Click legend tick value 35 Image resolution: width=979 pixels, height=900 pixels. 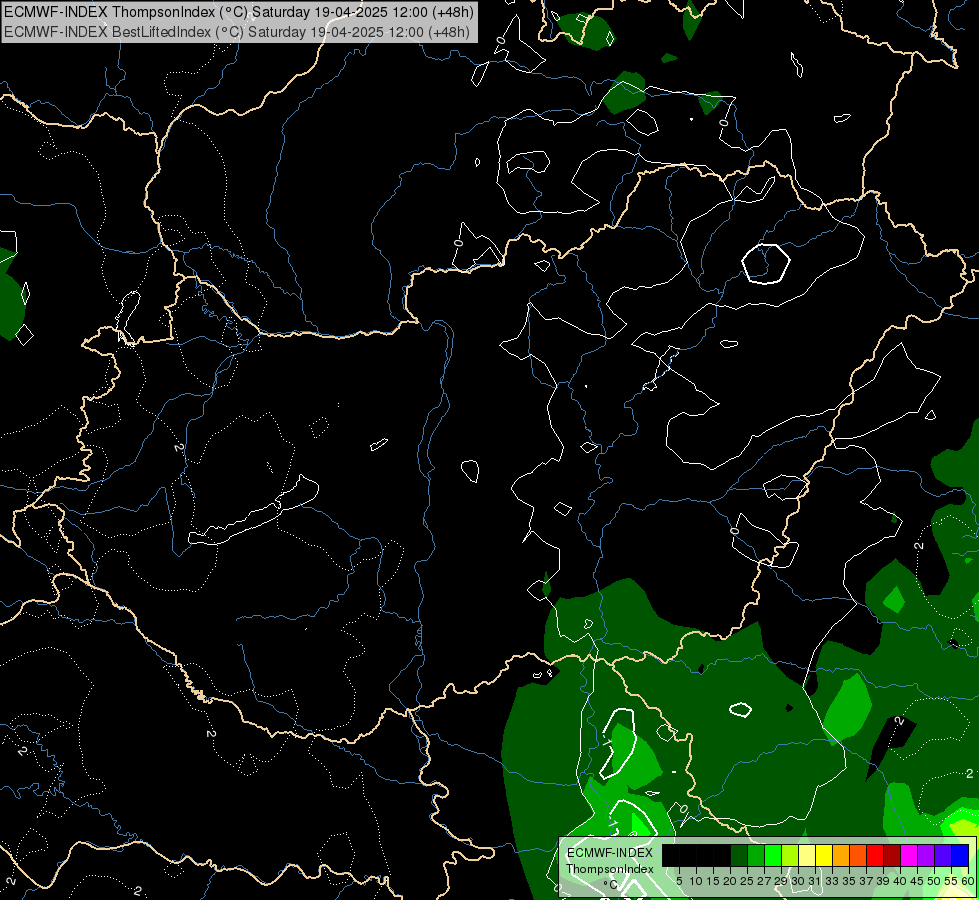(x=849, y=881)
